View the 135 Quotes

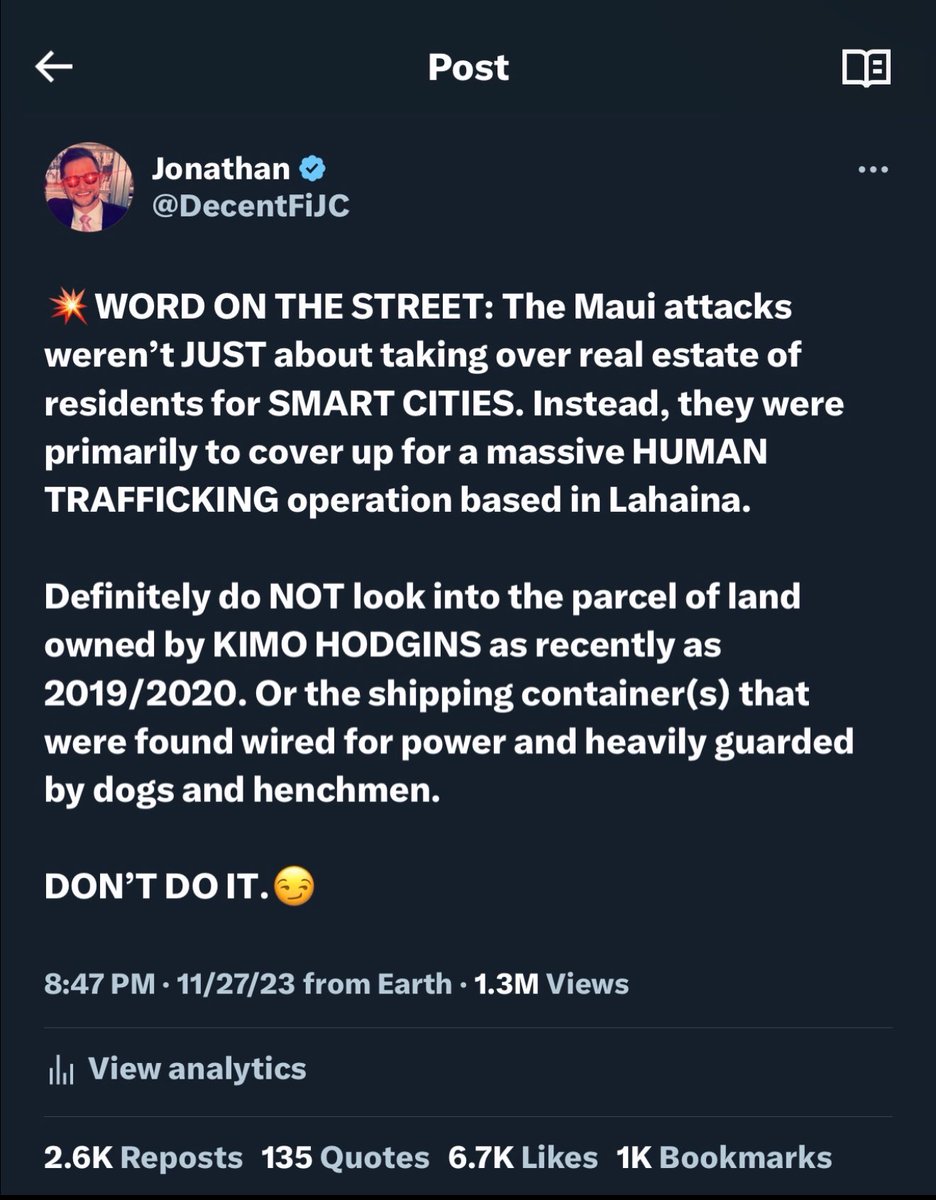tap(345, 1157)
